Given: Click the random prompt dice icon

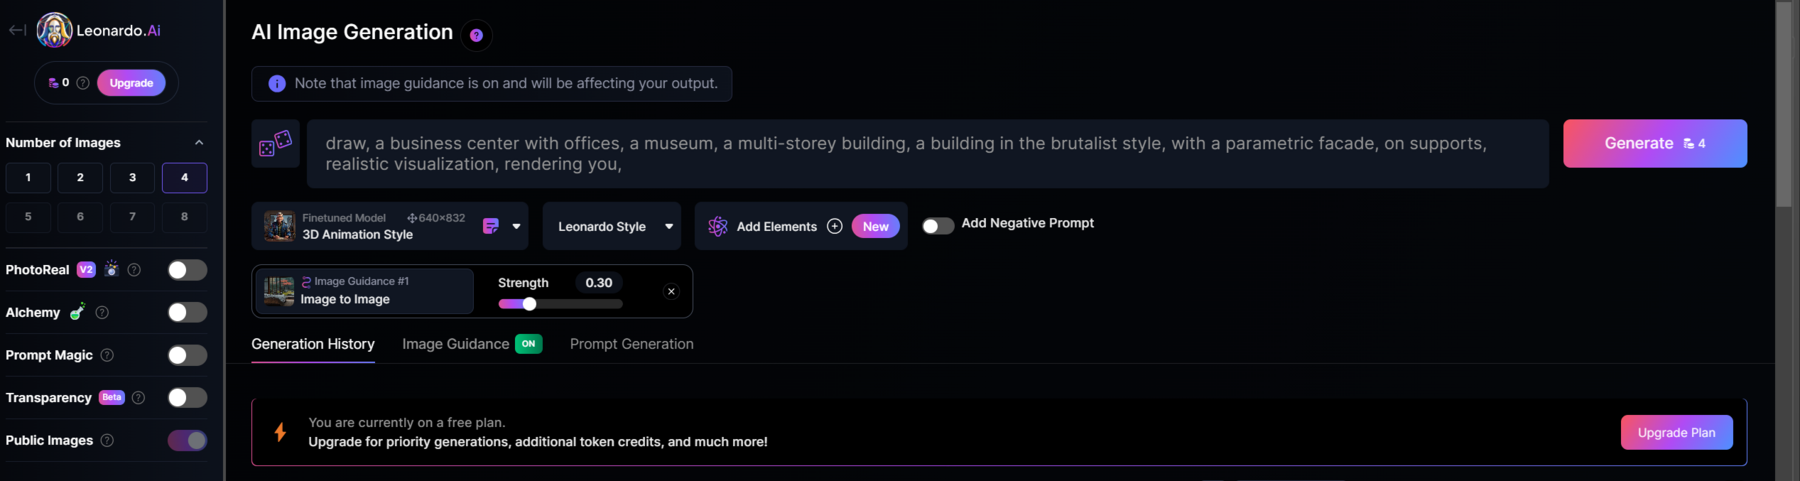Looking at the screenshot, I should click(275, 144).
